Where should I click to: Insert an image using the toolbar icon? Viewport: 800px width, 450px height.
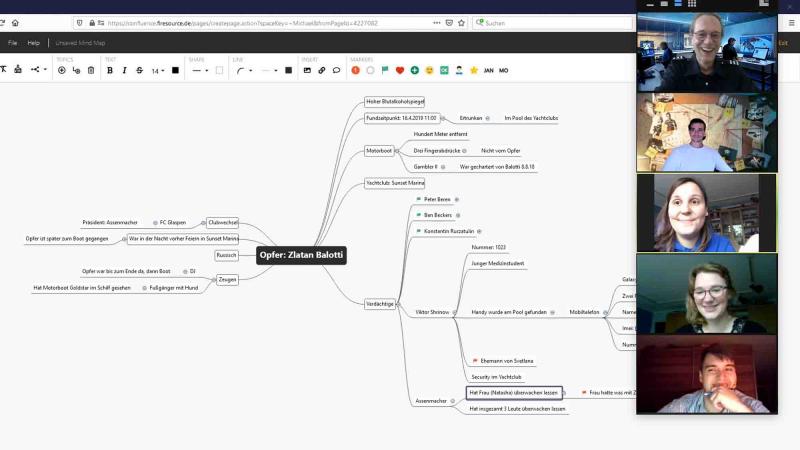307,70
